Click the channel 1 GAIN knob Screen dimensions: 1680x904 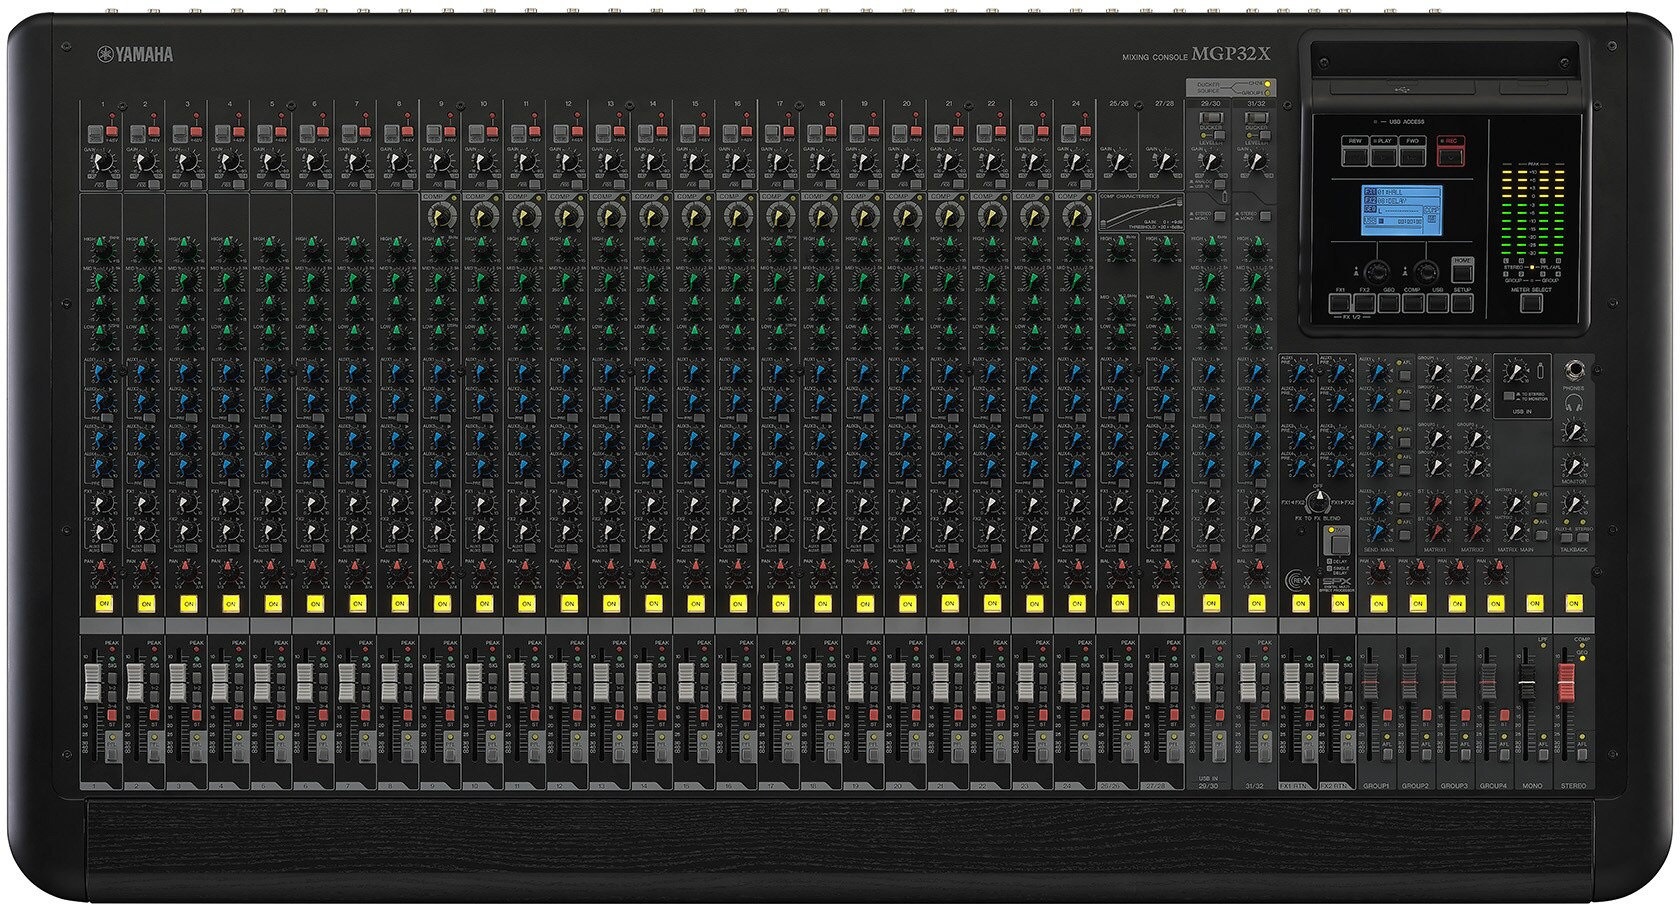pyautogui.click(x=103, y=160)
